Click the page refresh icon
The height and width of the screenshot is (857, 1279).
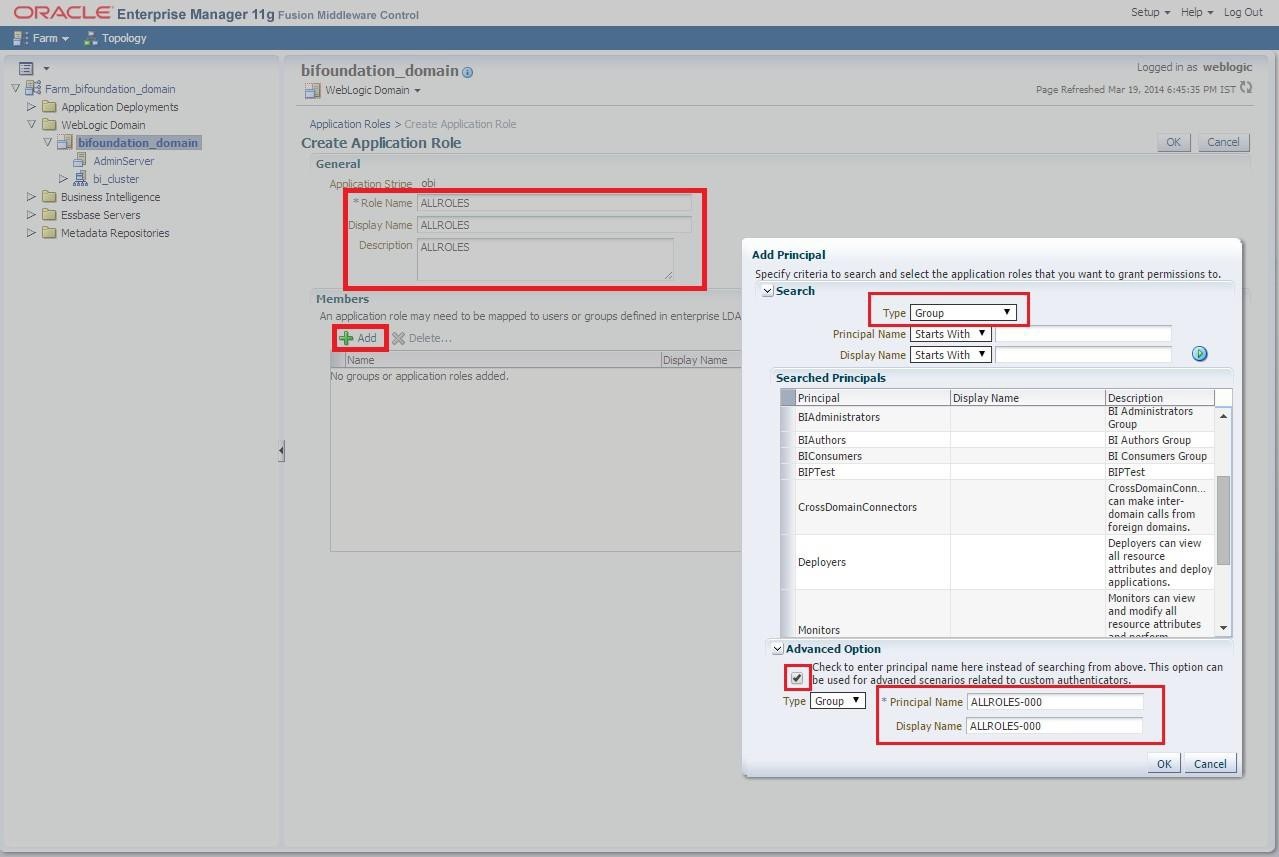1246,88
